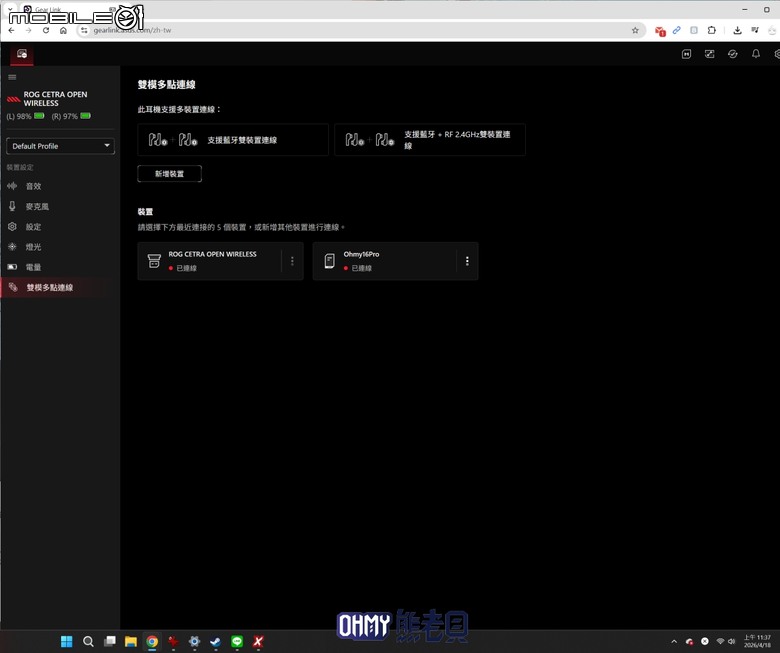780x653 pixels.
Task: Select the 雙模多點連線 sidebar item
Action: (x=60, y=287)
